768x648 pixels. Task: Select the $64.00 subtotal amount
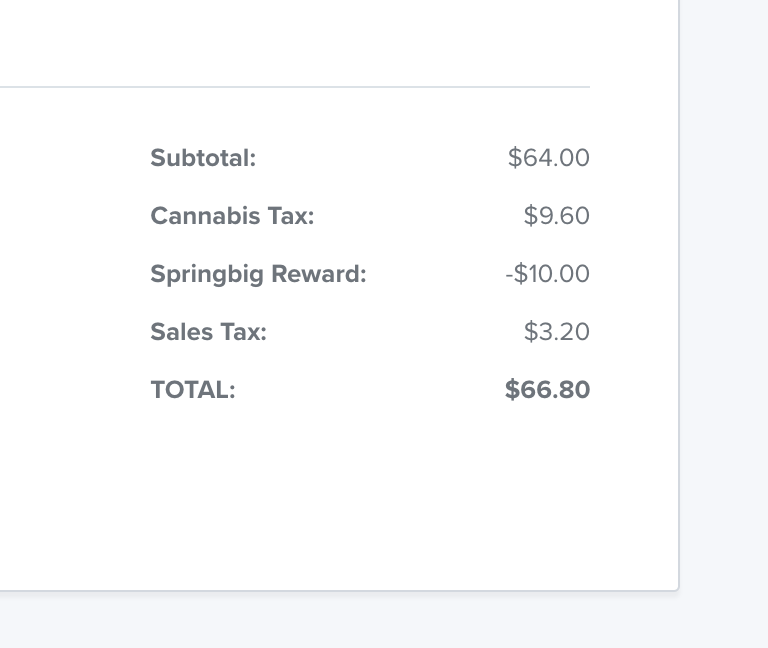tap(549, 158)
